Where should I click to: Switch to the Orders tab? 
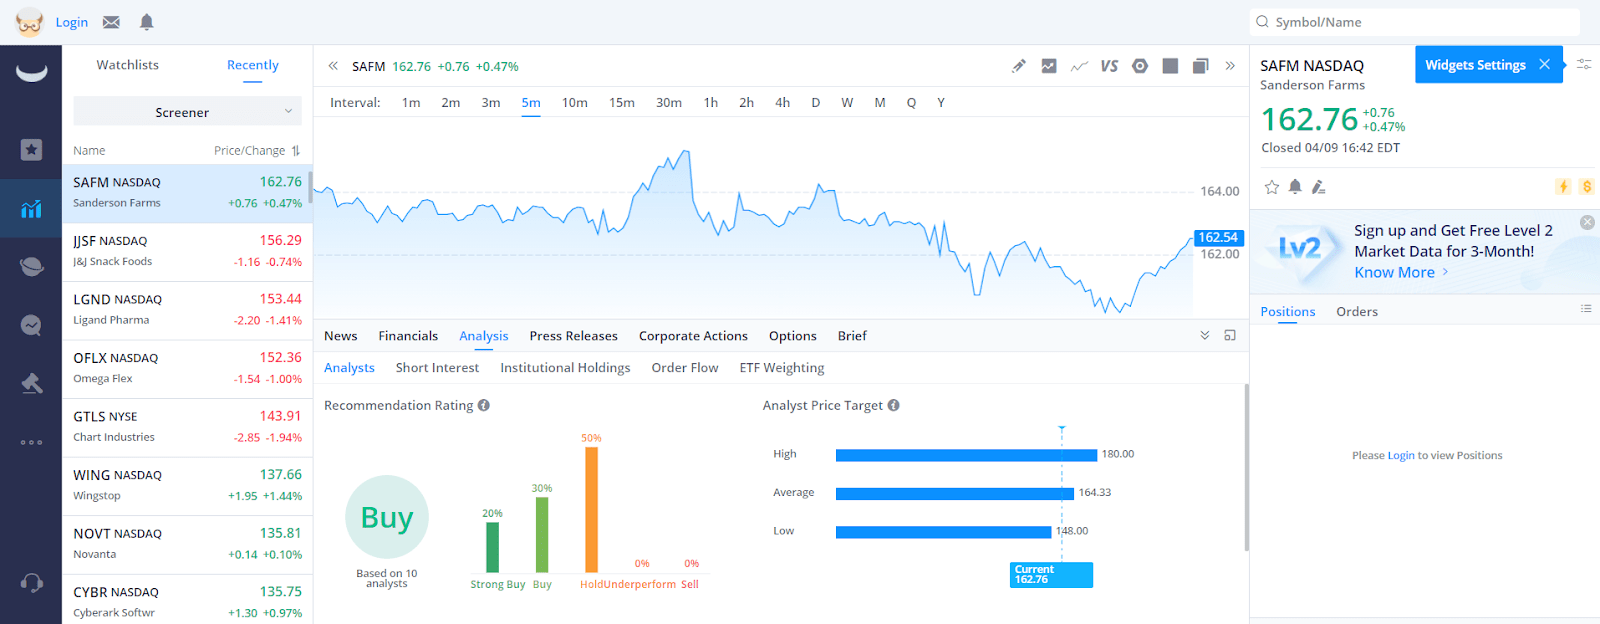click(x=1357, y=312)
